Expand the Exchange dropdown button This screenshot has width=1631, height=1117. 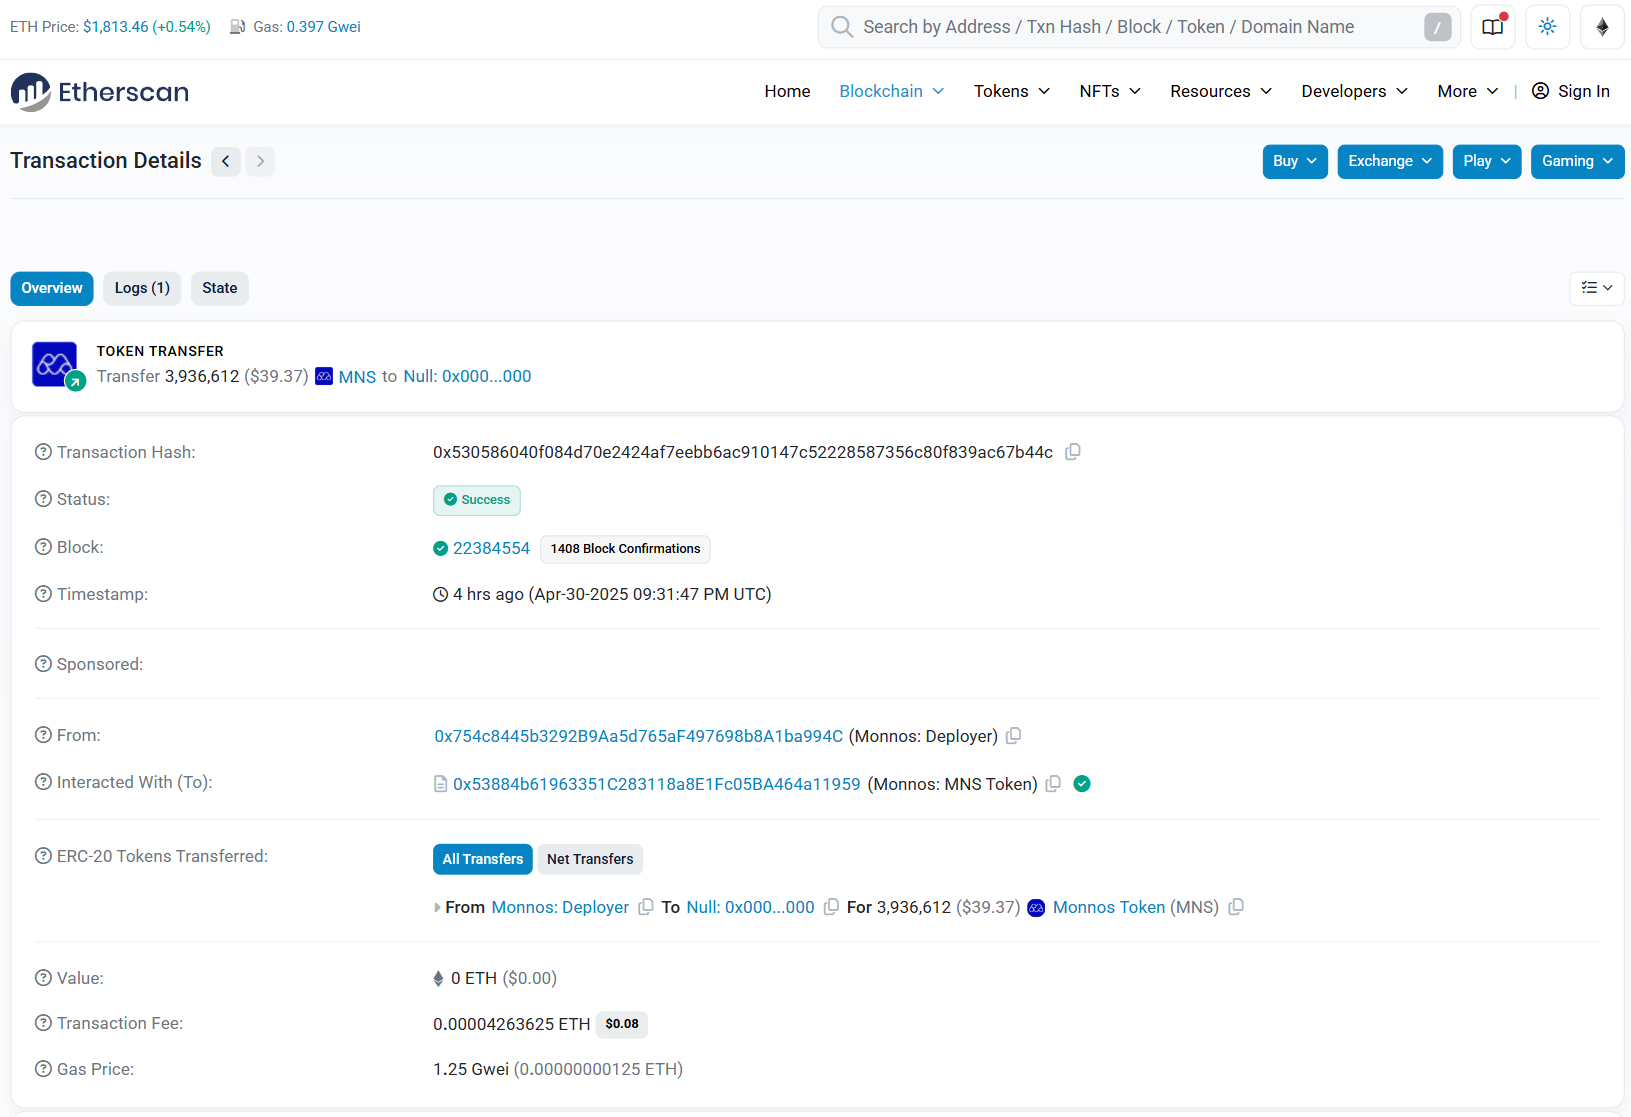click(1390, 161)
